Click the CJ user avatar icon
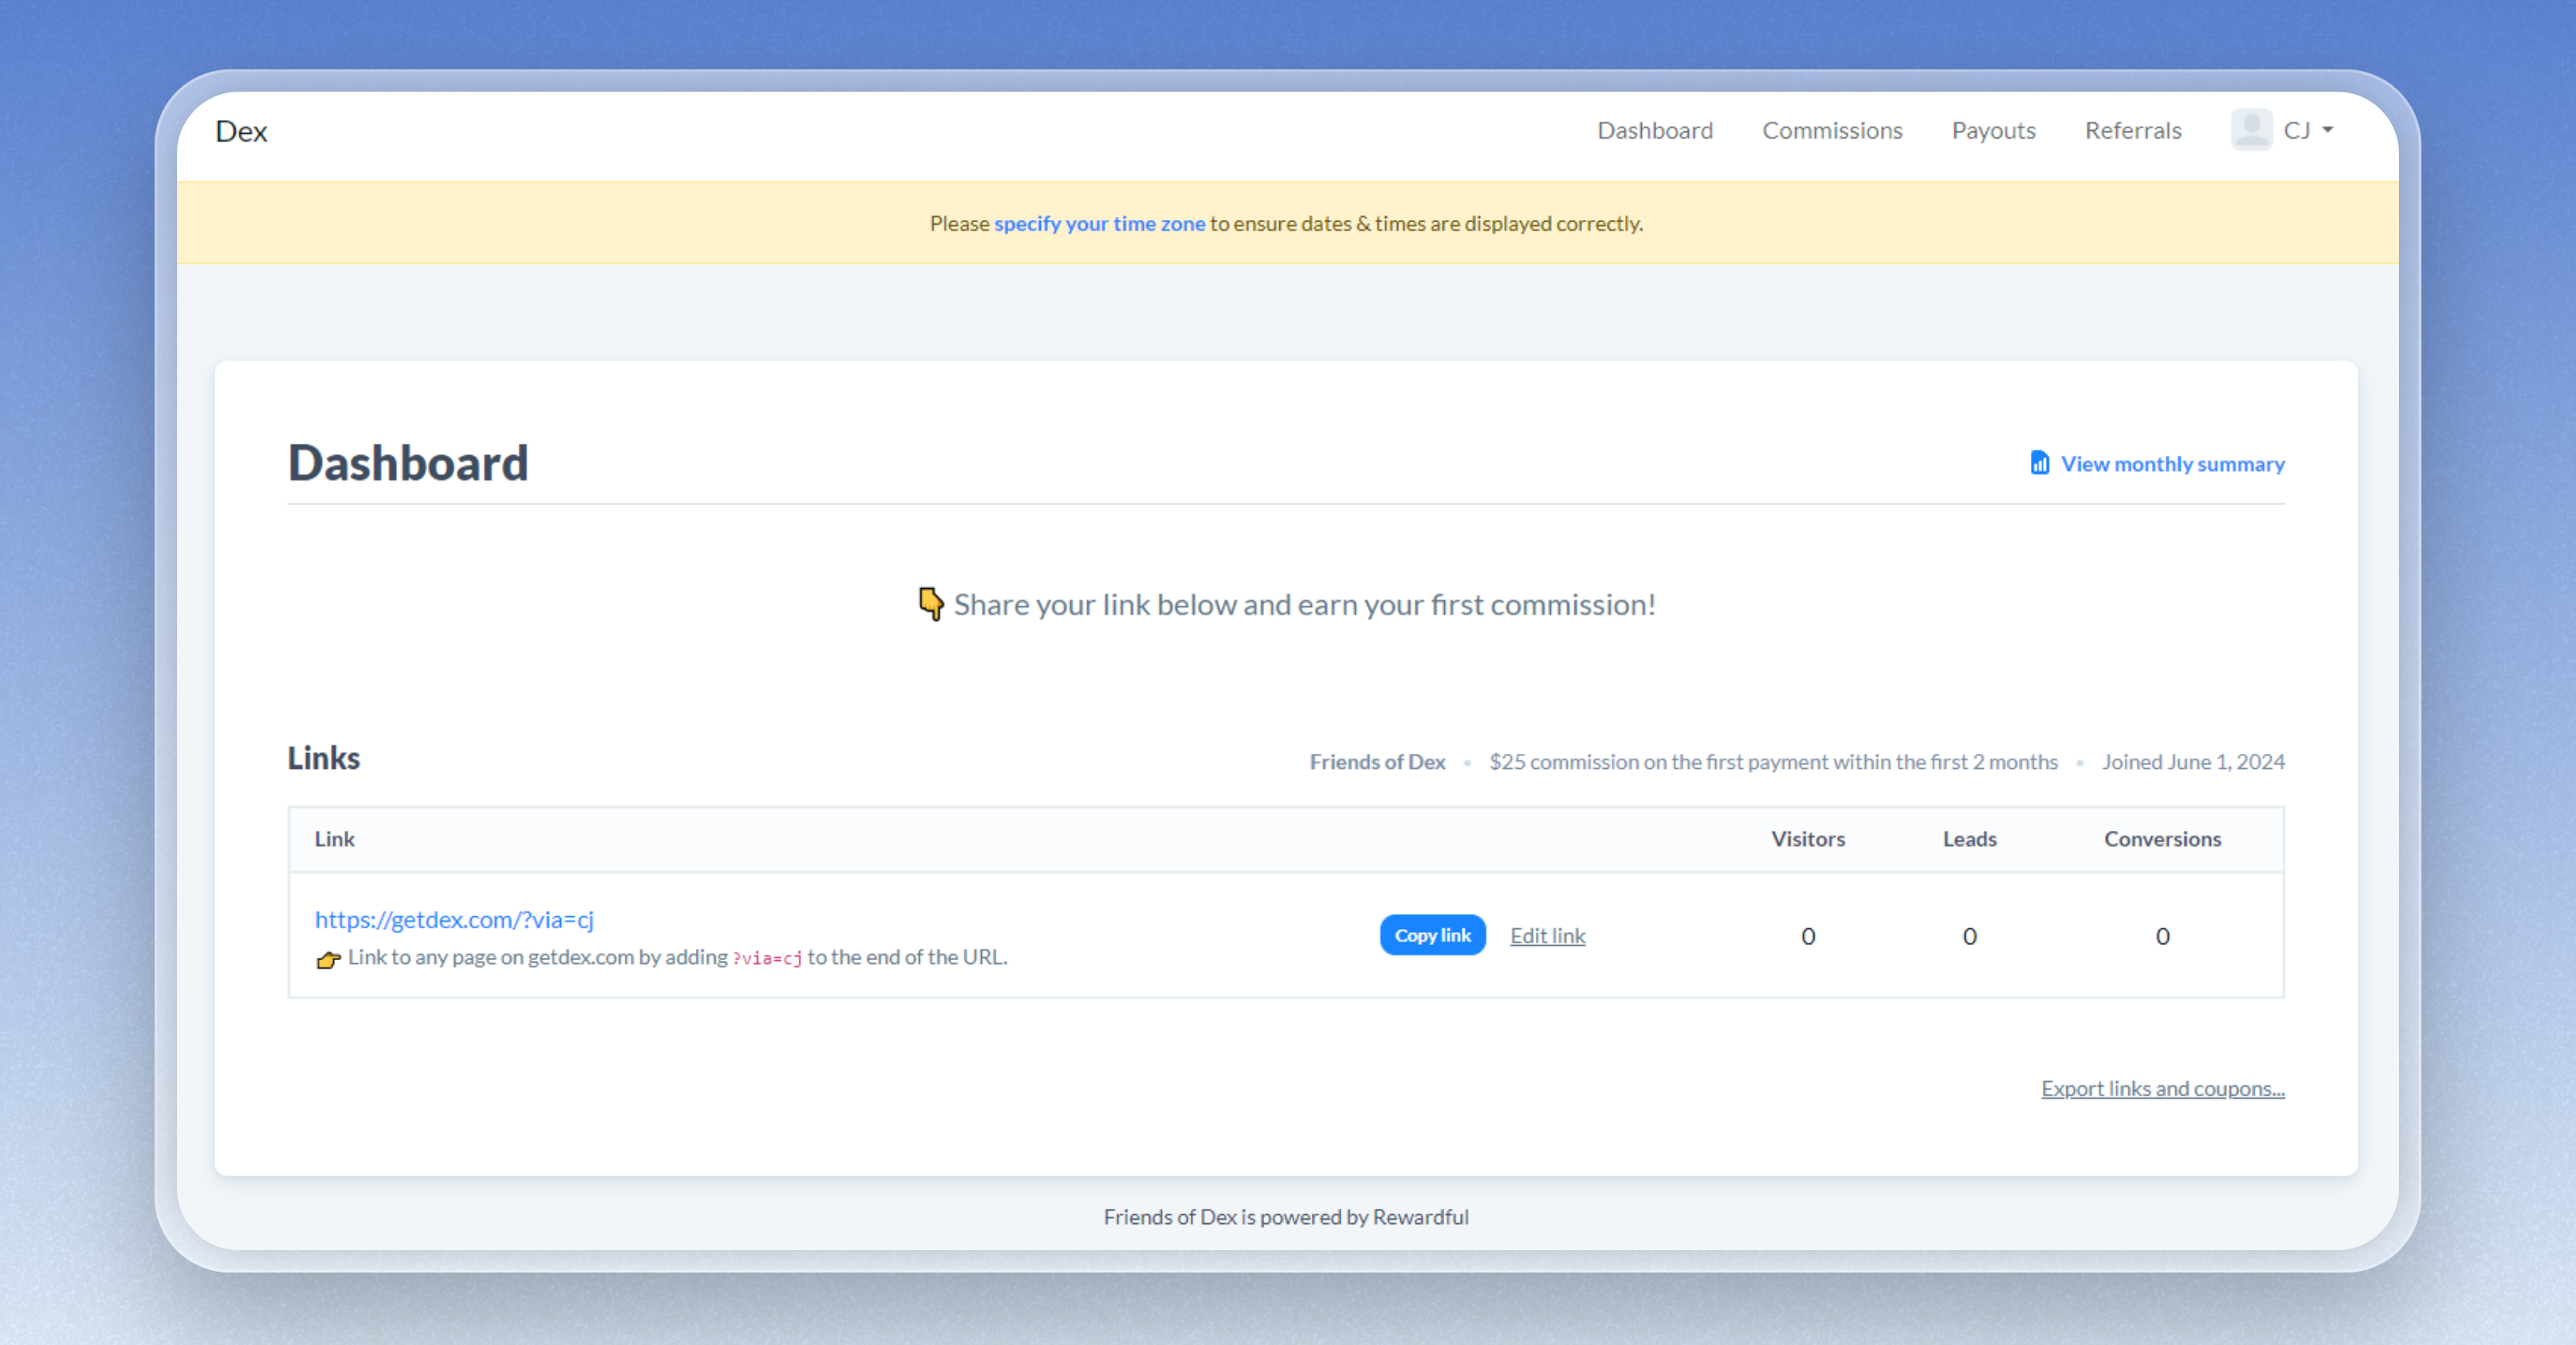 [x=2251, y=130]
